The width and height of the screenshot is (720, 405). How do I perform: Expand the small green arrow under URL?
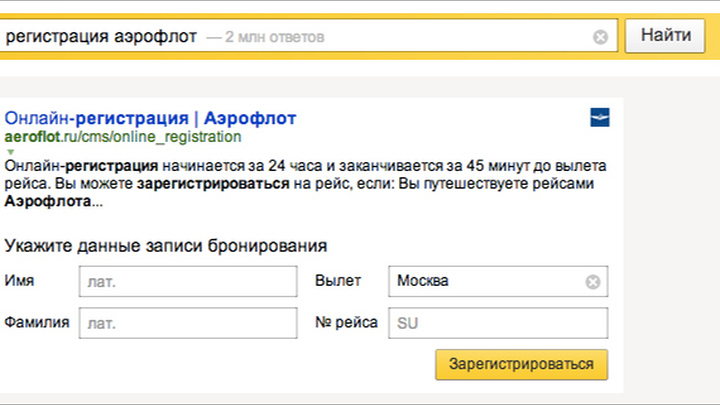pyautogui.click(x=11, y=152)
